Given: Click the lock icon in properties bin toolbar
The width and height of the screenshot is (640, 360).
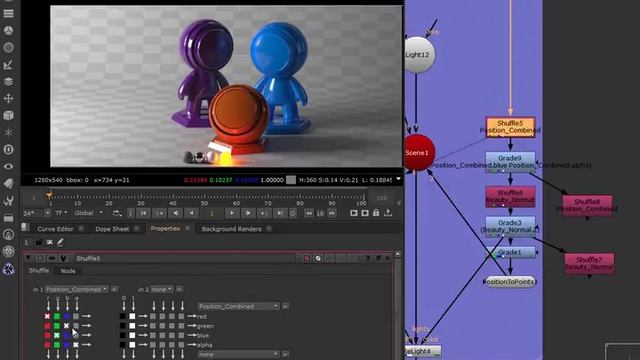Looking at the screenshot, I should tap(39, 242).
